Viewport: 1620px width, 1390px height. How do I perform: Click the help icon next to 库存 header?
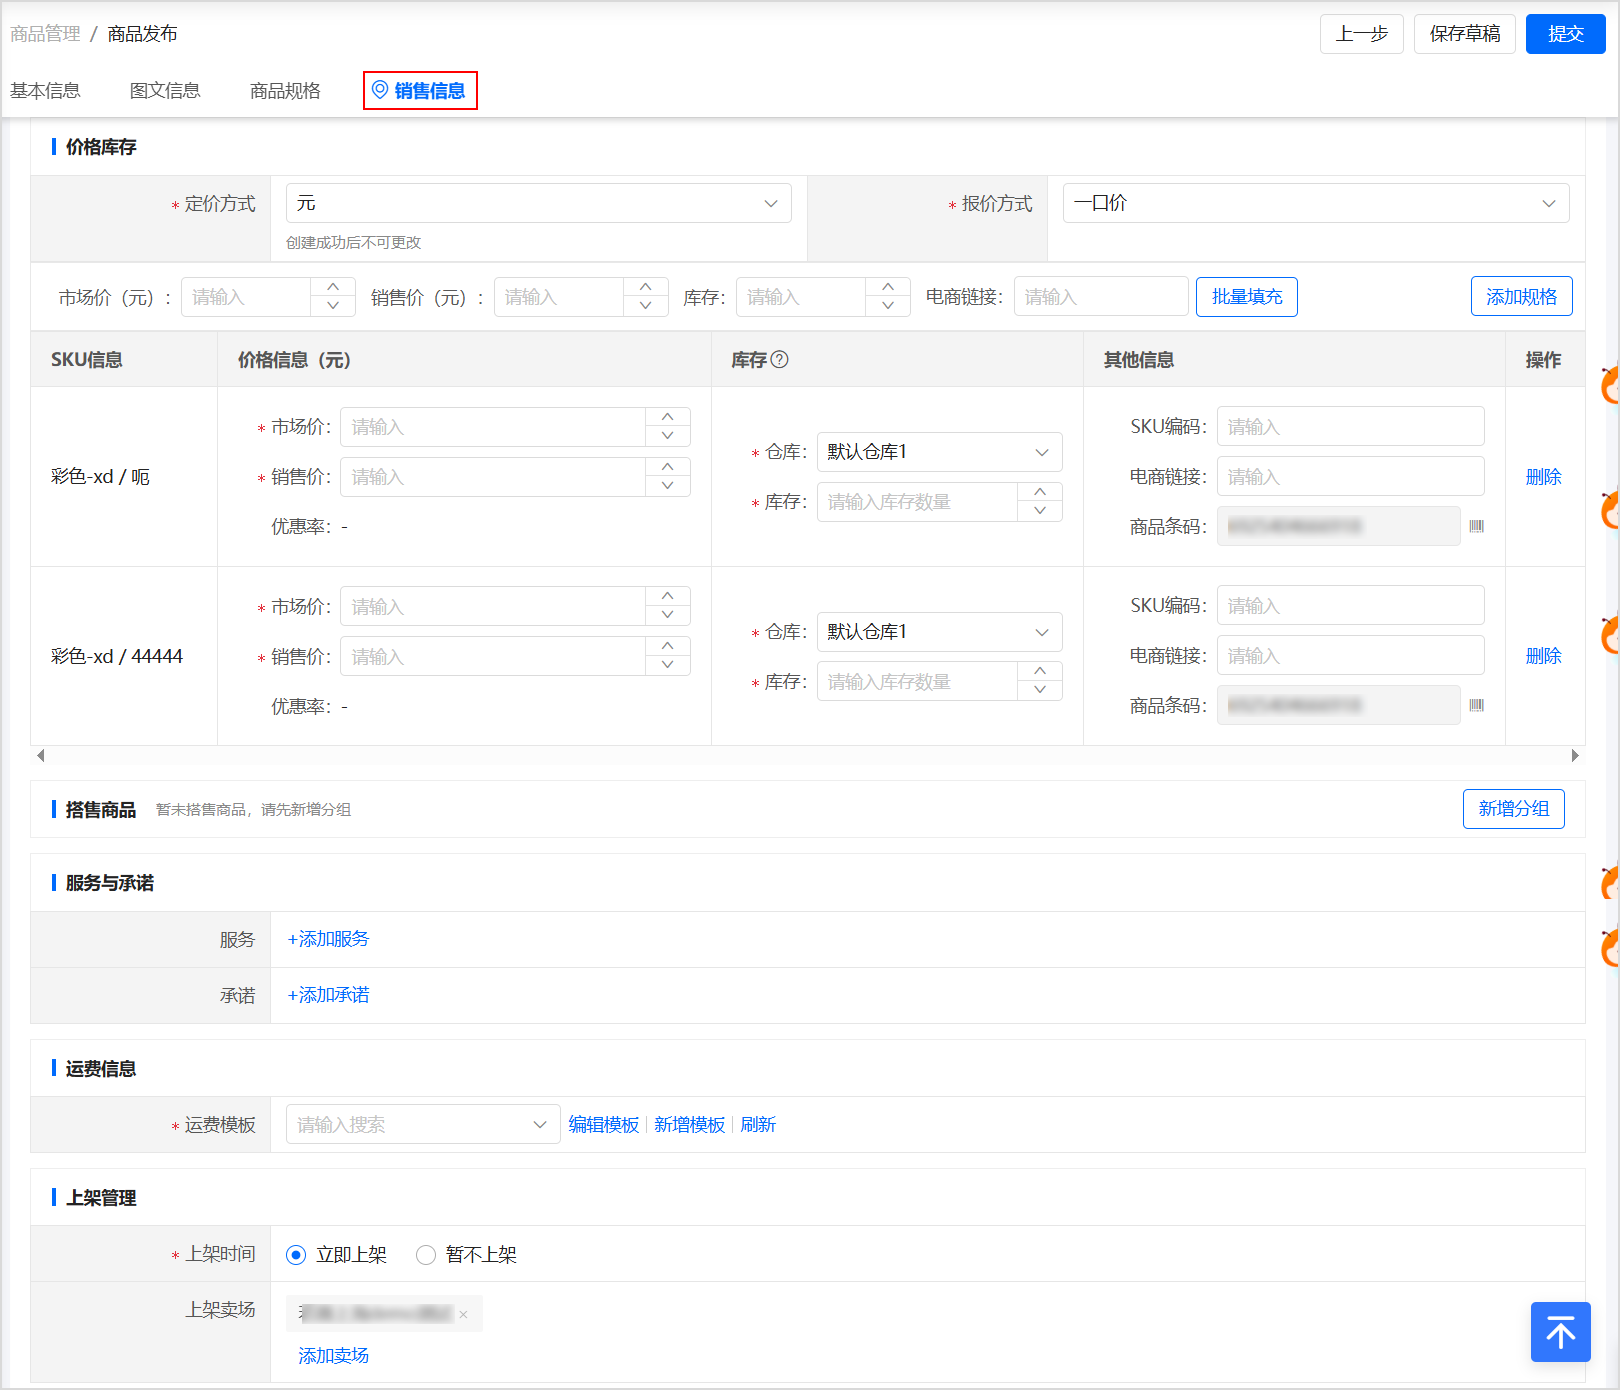(x=780, y=360)
